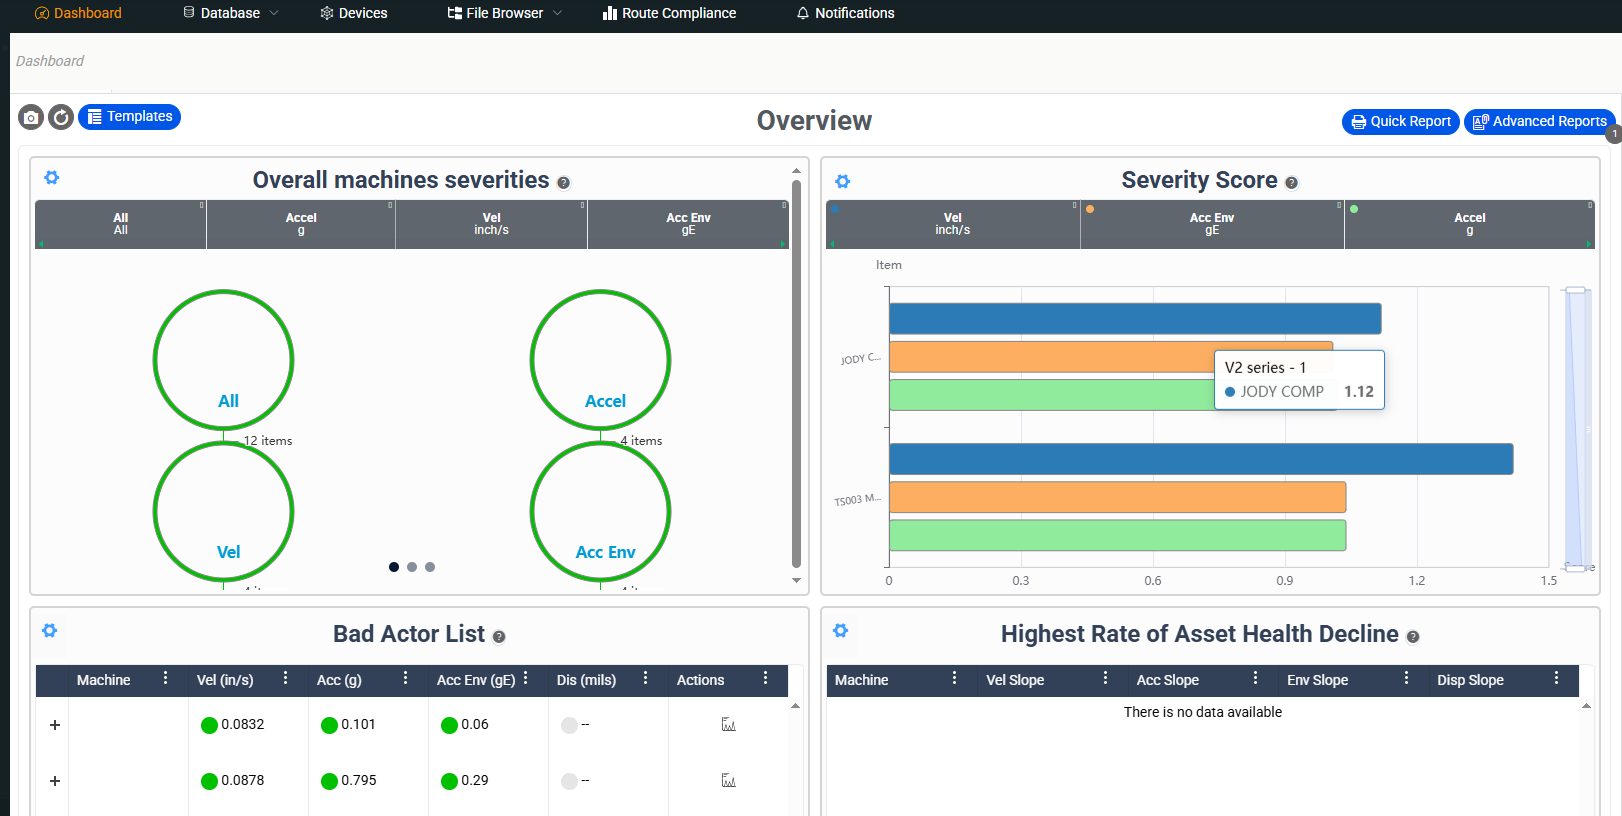Image resolution: width=1622 pixels, height=816 pixels.
Task: Open Acc (g) column options menu
Action: (405, 678)
